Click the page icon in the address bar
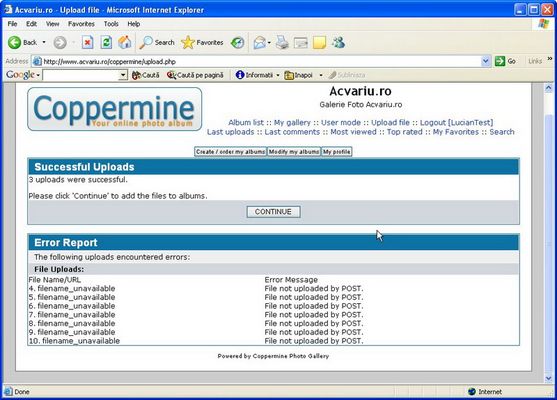This screenshot has height=400, width=557. [37, 61]
